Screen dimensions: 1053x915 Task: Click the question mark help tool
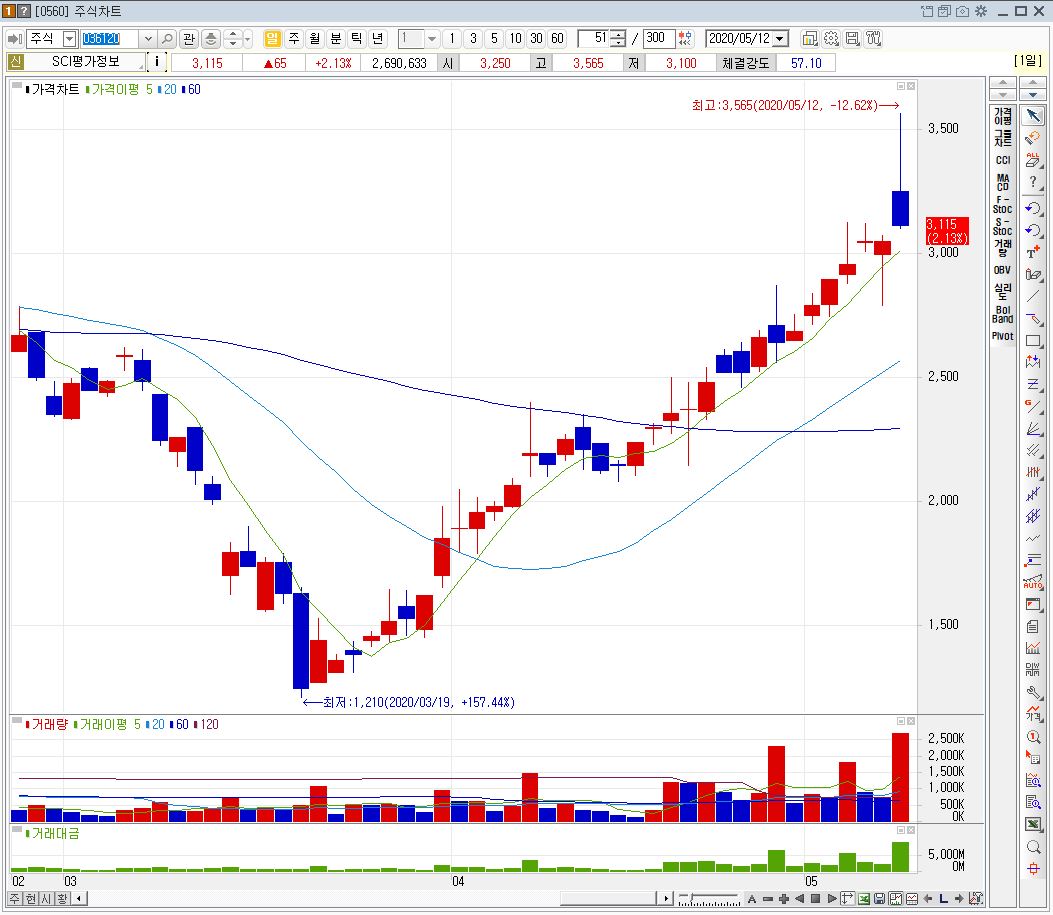[x=1034, y=182]
